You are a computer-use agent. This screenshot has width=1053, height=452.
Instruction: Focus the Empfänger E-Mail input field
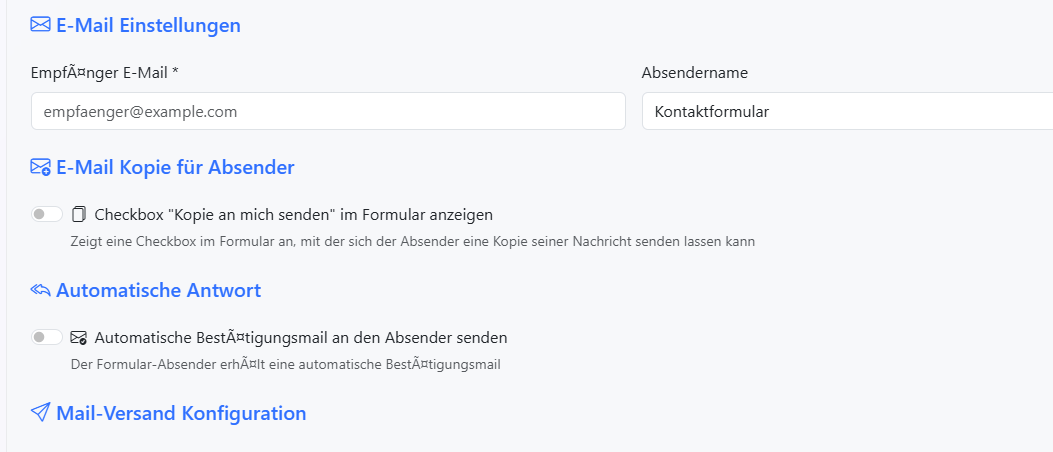pos(328,111)
